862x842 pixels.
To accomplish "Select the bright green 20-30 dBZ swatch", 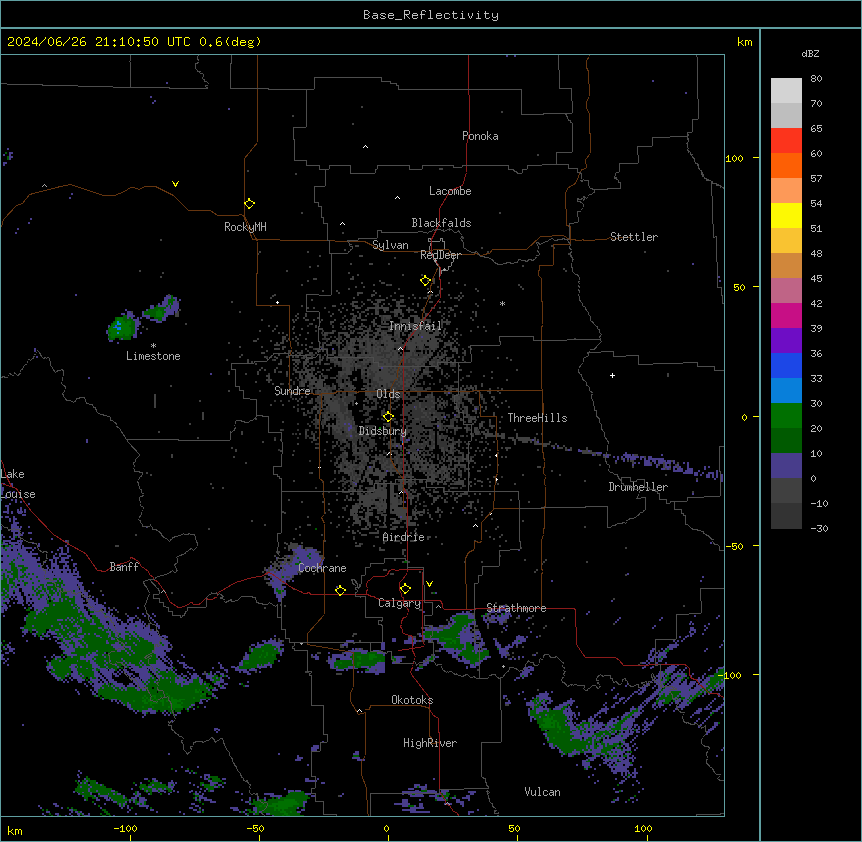I will coord(786,416).
